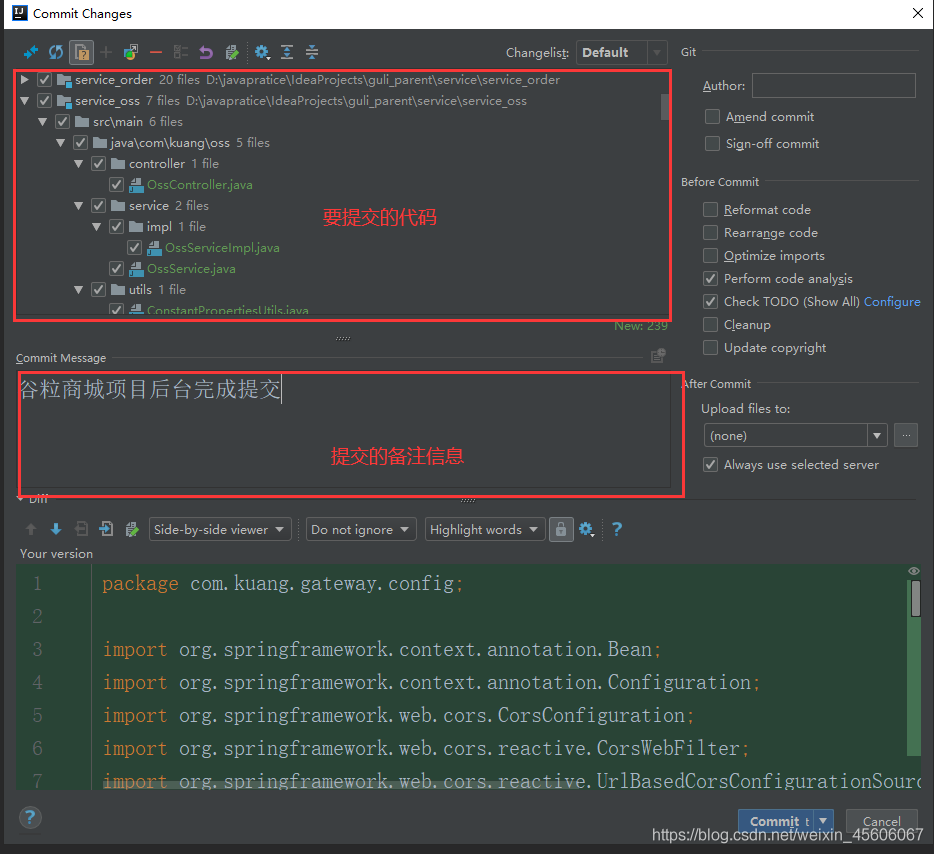Click the compare next file icon in diff toolbar
The image size is (934, 854).
[x=107, y=529]
